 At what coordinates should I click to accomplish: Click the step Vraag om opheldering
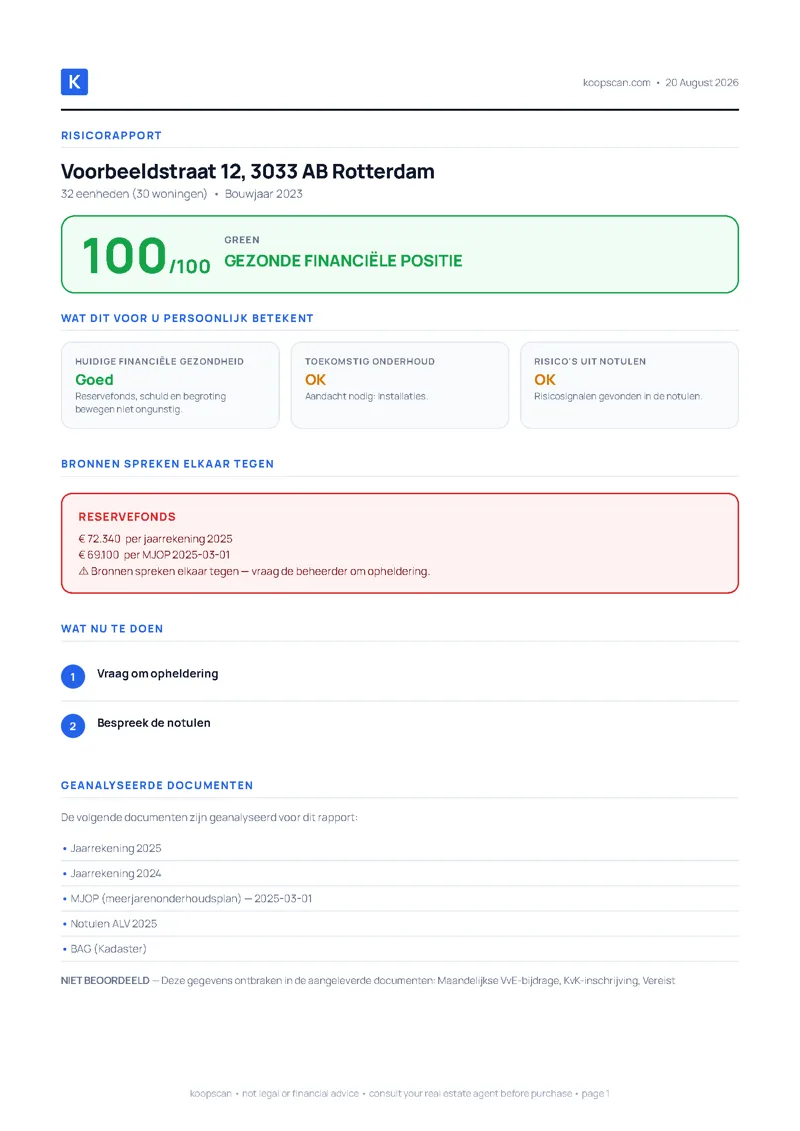(x=158, y=674)
